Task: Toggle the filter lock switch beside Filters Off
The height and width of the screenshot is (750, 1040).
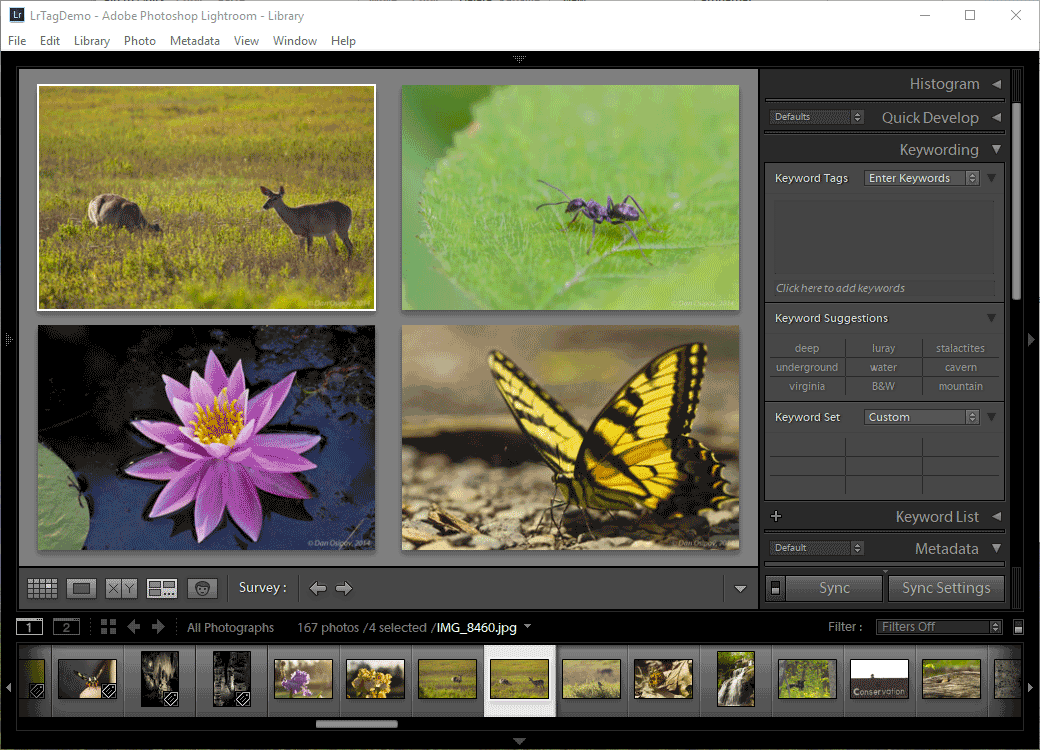Action: click(x=1018, y=628)
